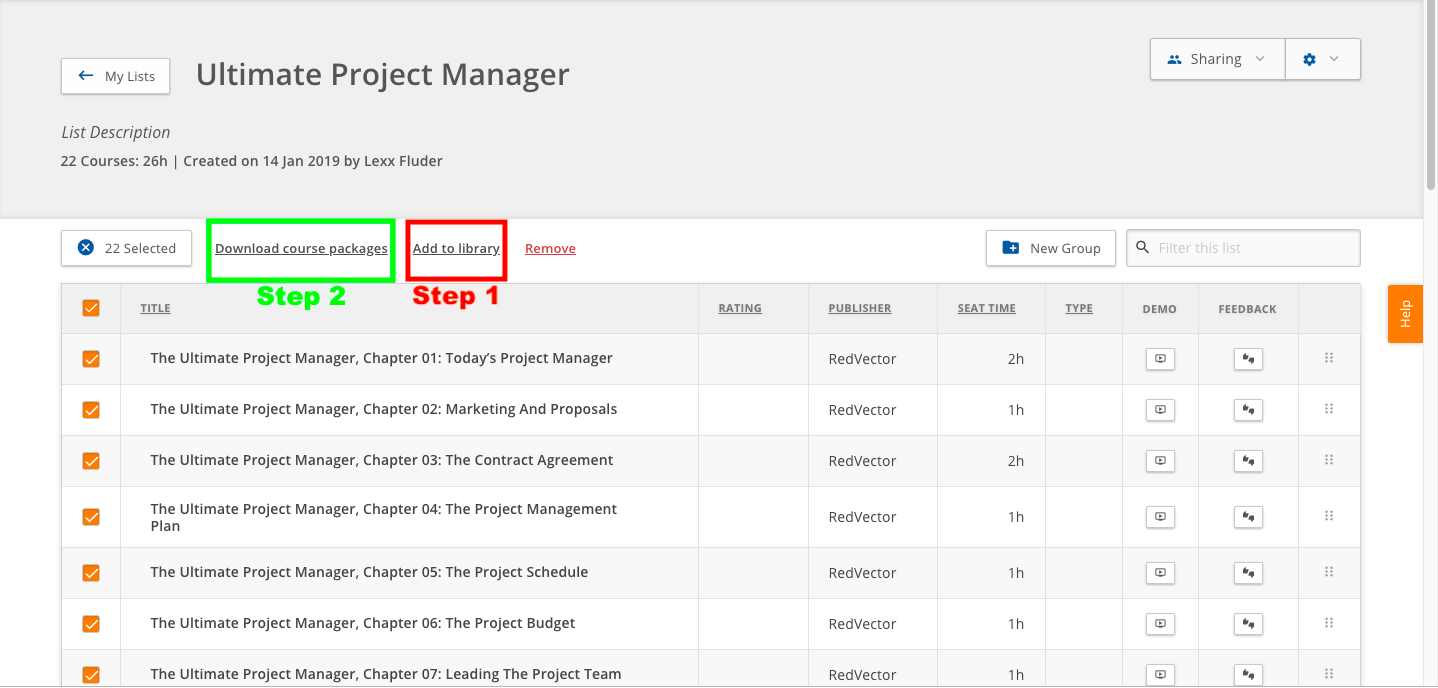
Task: Clear selection with 22 Selected button
Action: (126, 248)
